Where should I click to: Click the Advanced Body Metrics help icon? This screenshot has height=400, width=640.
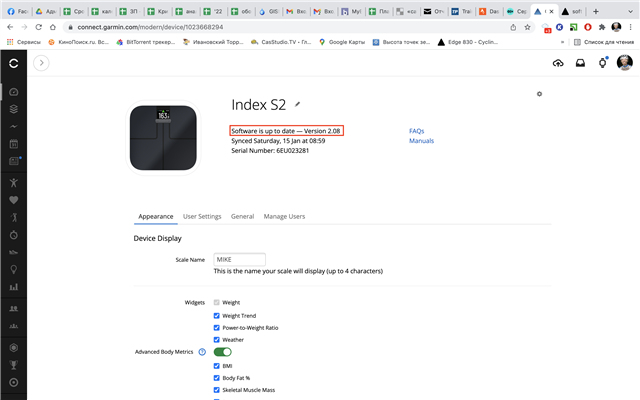(202, 352)
